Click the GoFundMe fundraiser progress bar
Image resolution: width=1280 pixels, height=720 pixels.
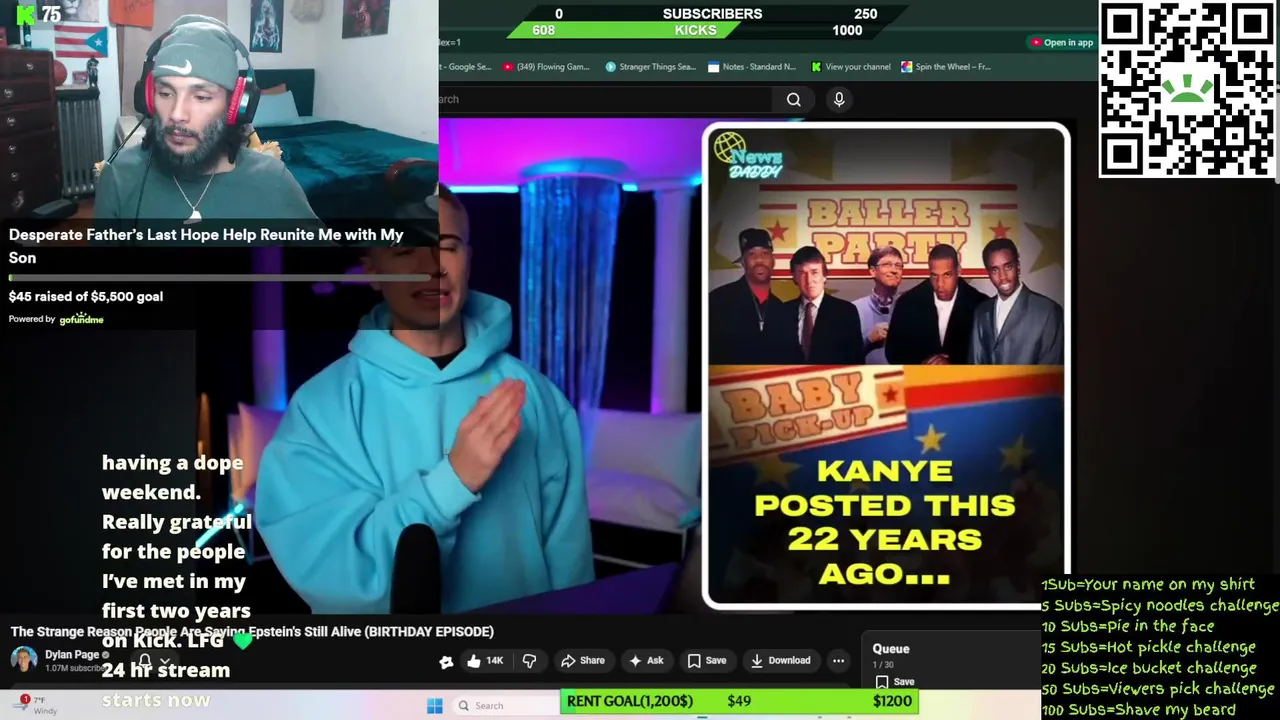pos(218,276)
